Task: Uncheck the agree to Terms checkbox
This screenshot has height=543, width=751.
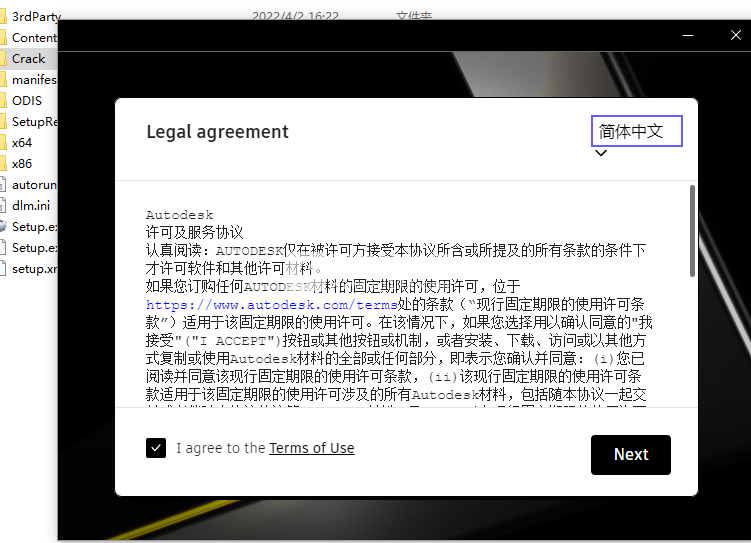Action: pyautogui.click(x=156, y=448)
